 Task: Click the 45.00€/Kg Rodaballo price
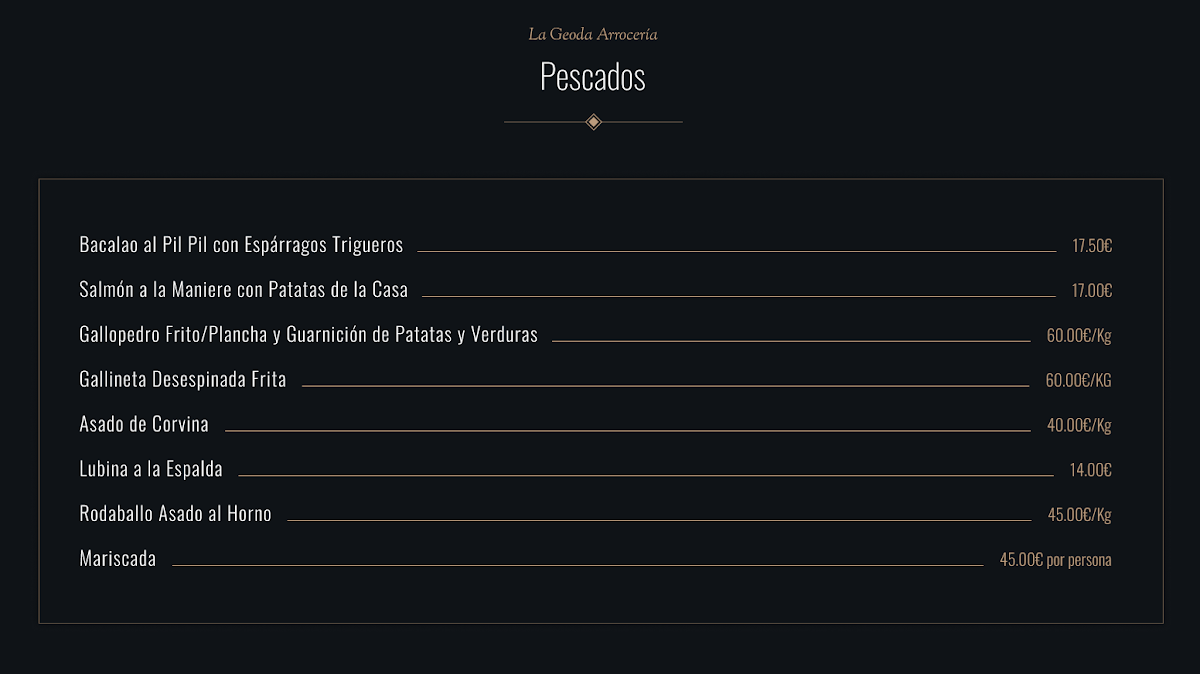(1079, 515)
